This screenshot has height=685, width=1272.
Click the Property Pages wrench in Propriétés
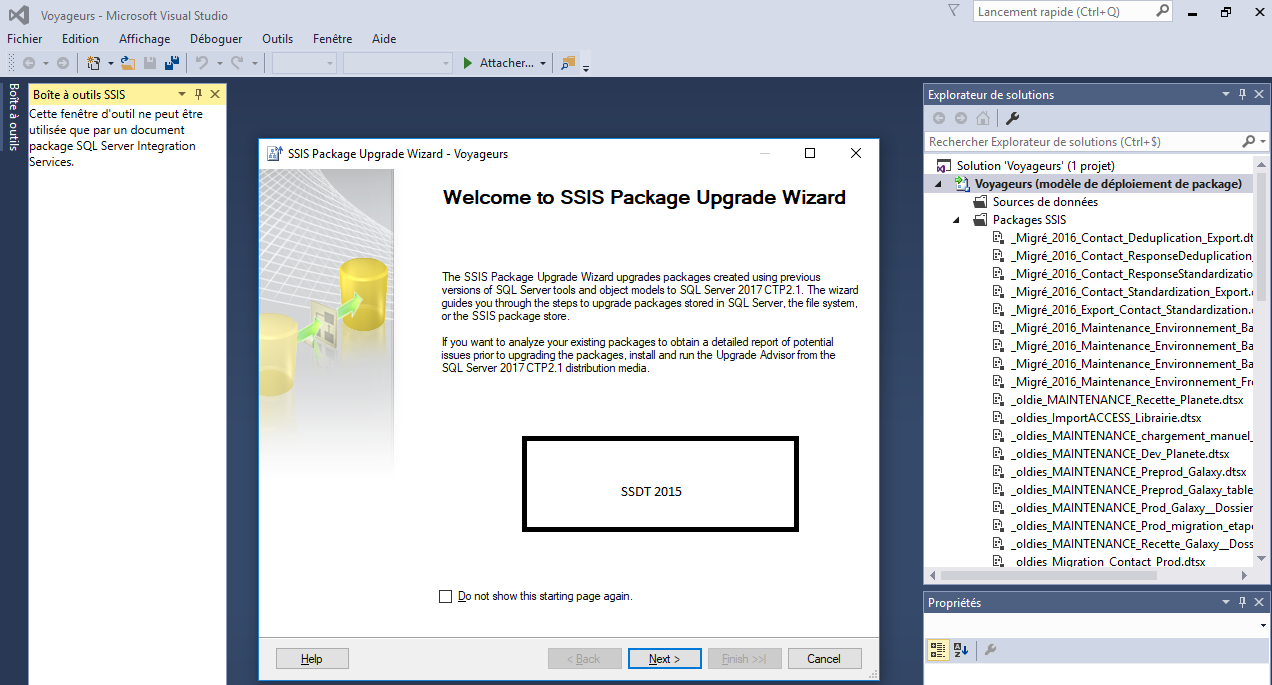point(990,649)
